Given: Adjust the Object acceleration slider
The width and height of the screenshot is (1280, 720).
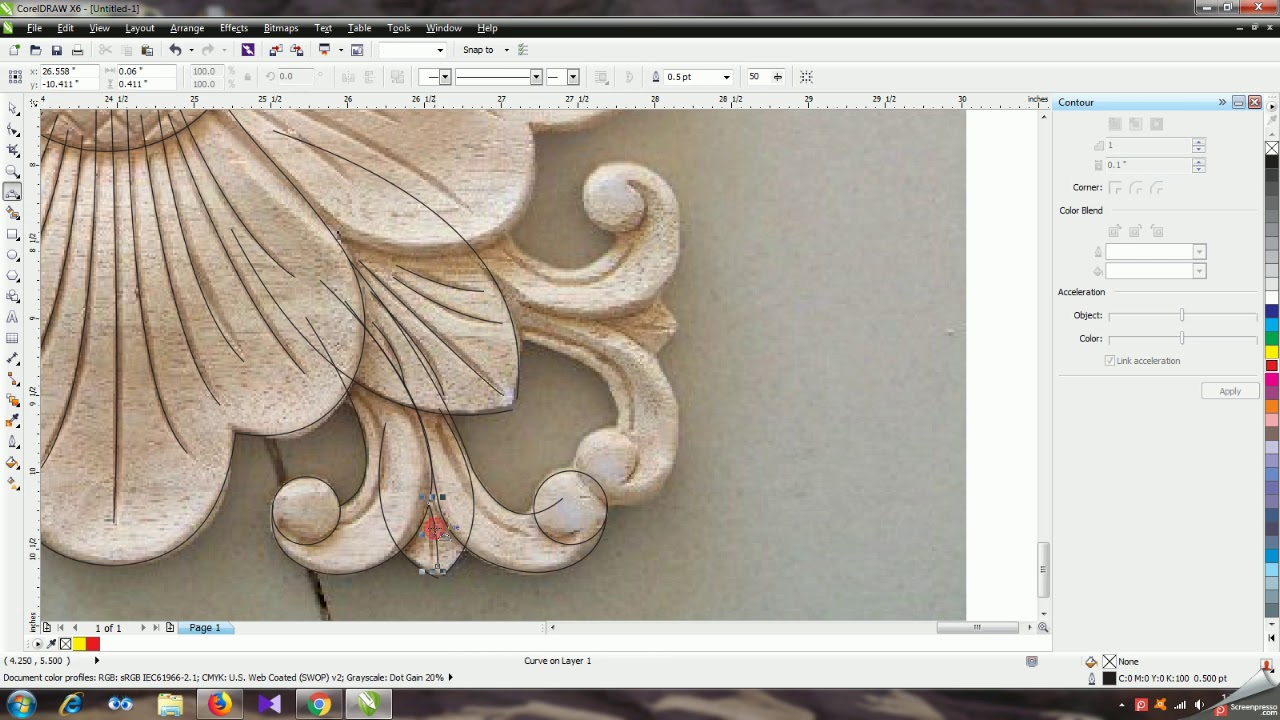Looking at the screenshot, I should (x=1182, y=316).
